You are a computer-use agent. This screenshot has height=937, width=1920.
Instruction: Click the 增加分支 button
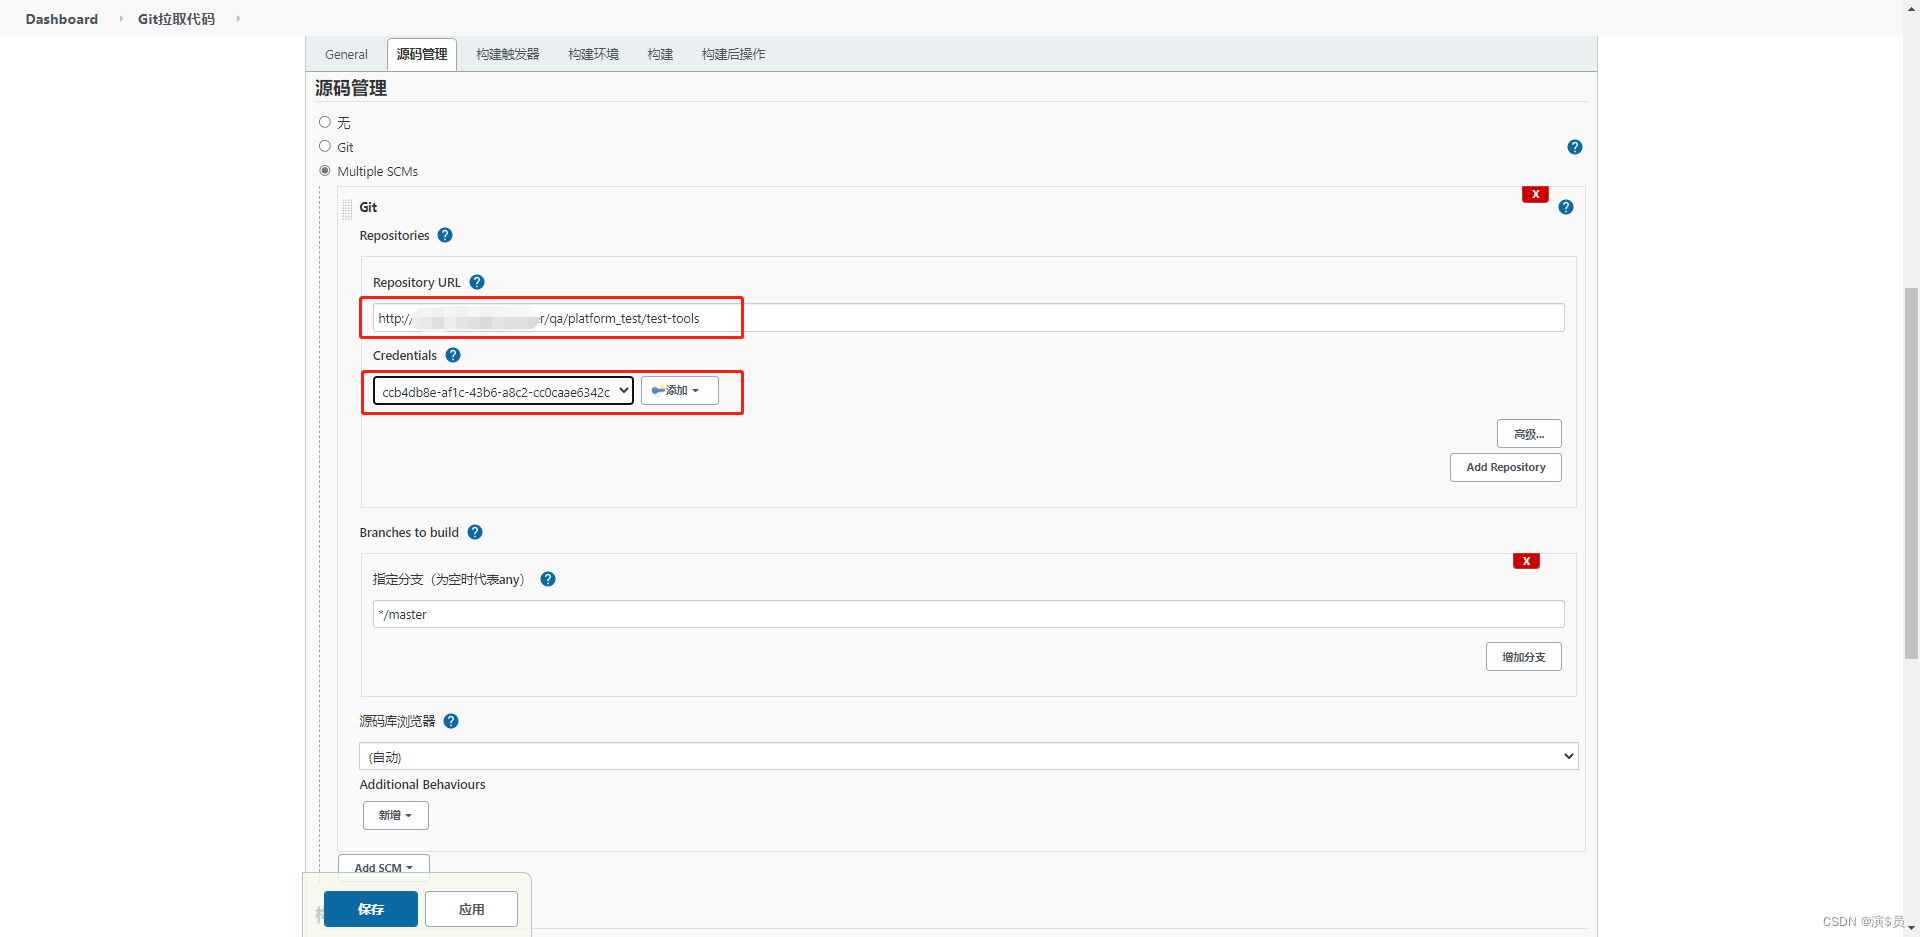point(1524,657)
